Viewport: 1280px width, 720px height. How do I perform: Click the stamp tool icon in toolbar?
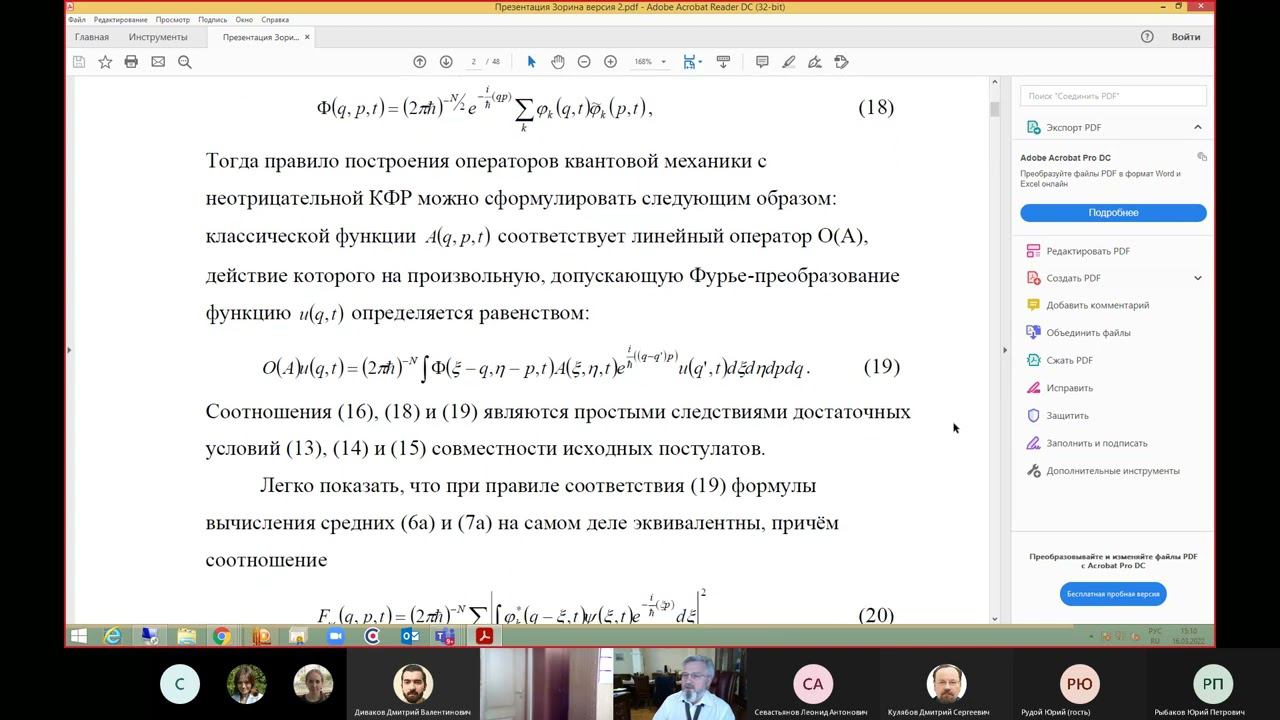[x=841, y=62]
